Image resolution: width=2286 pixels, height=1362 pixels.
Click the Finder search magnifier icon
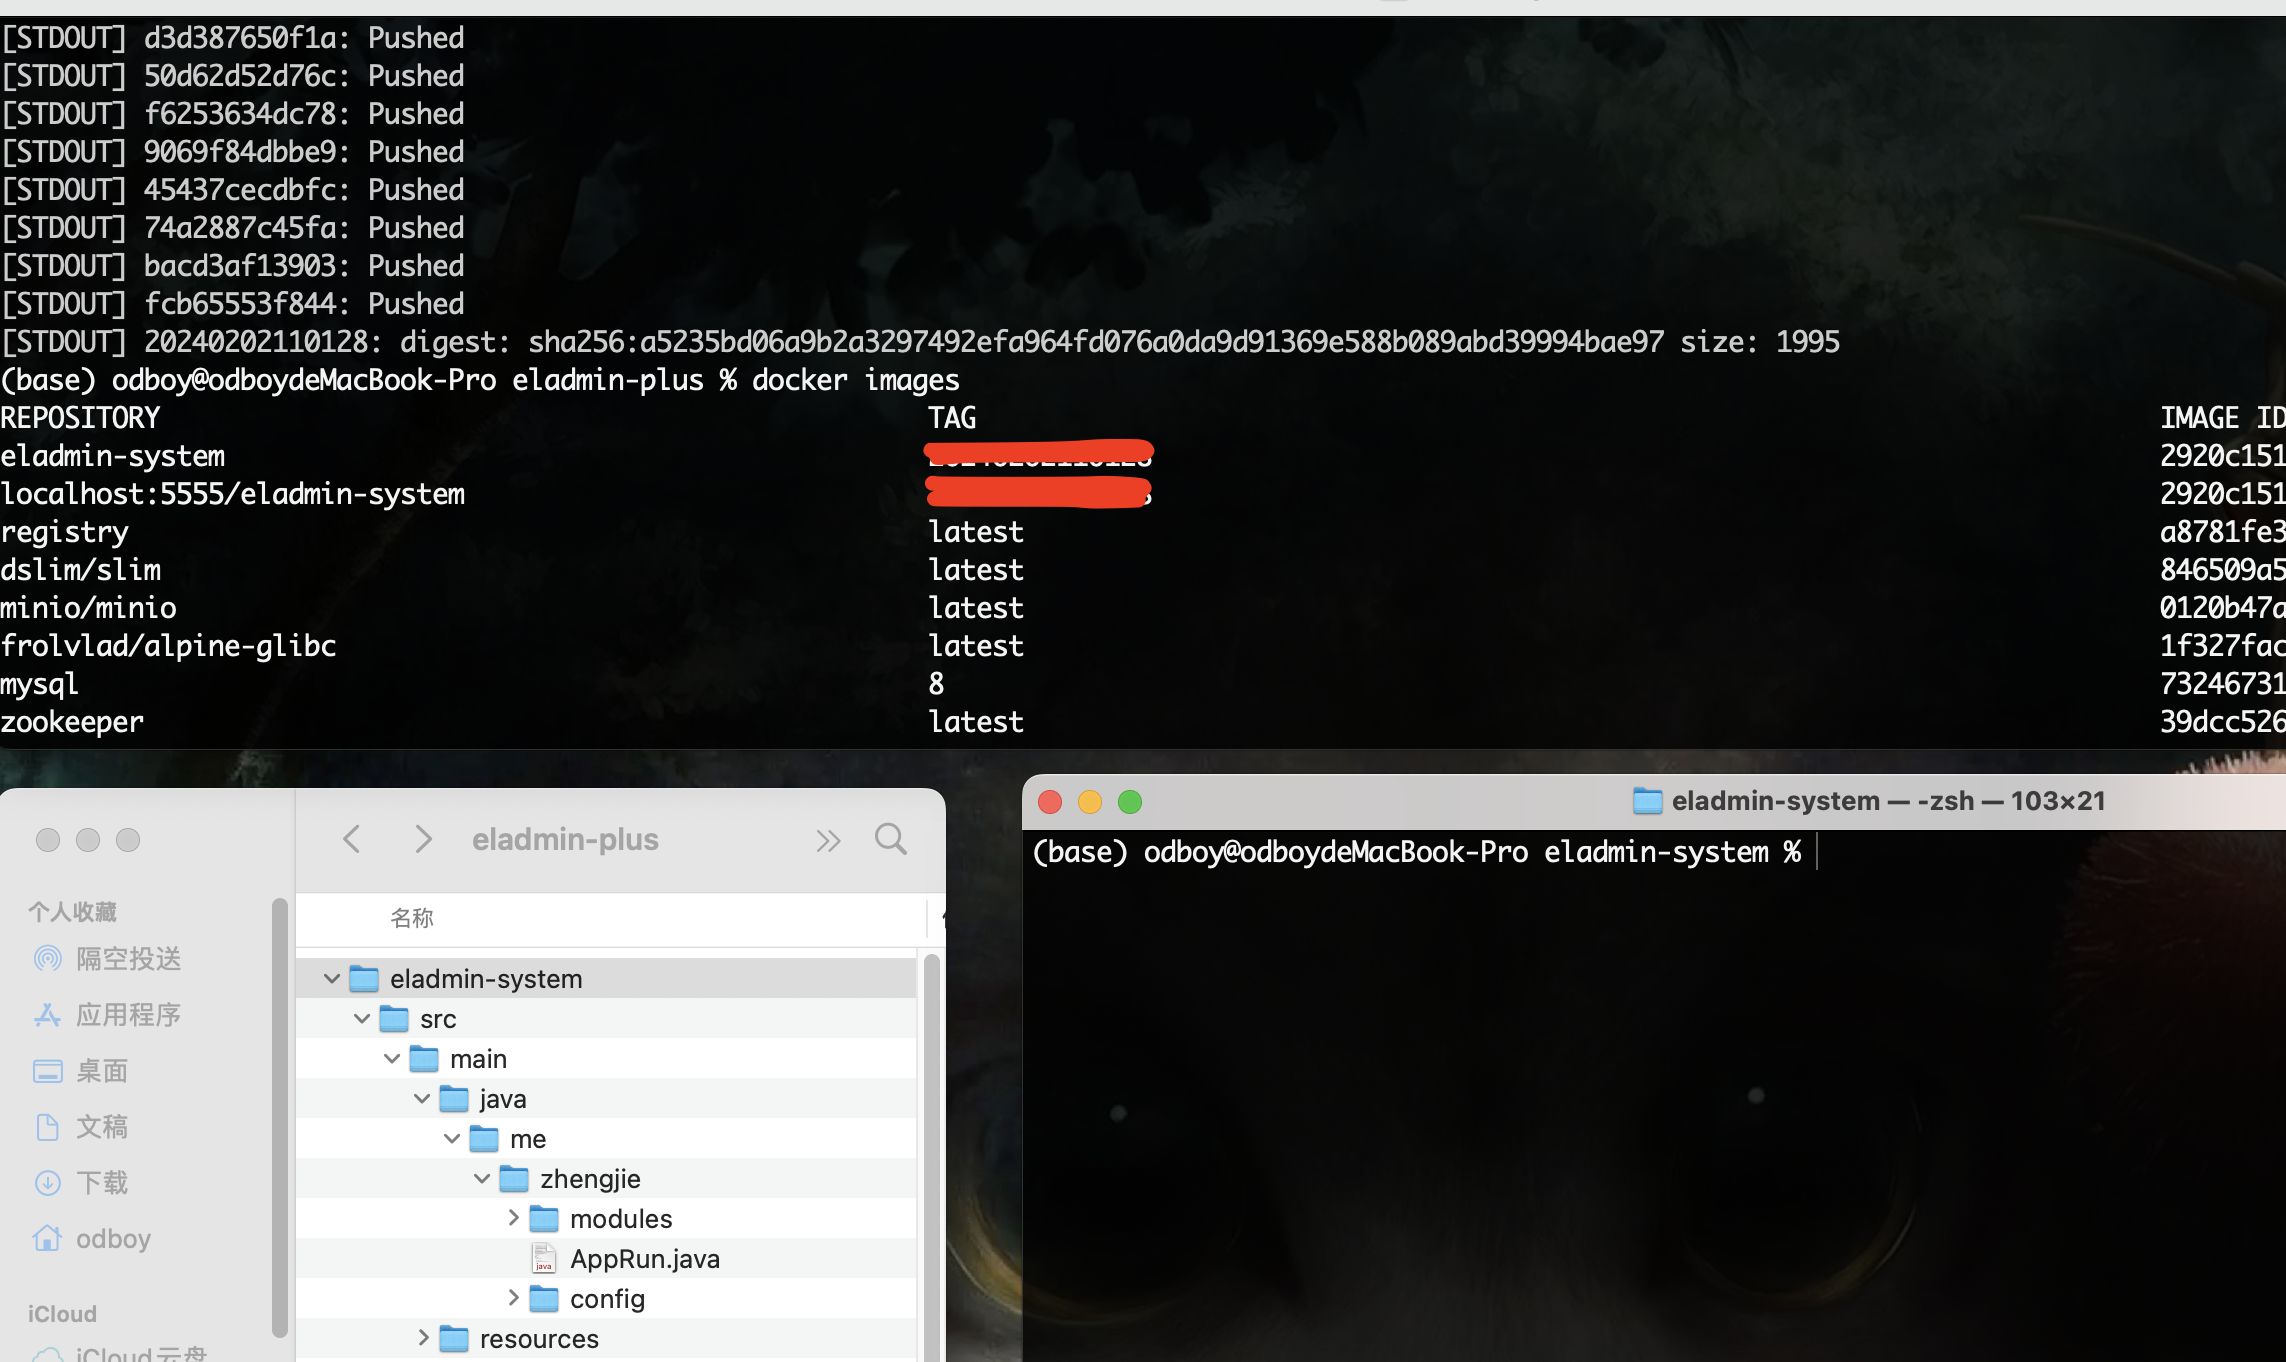pyautogui.click(x=890, y=839)
